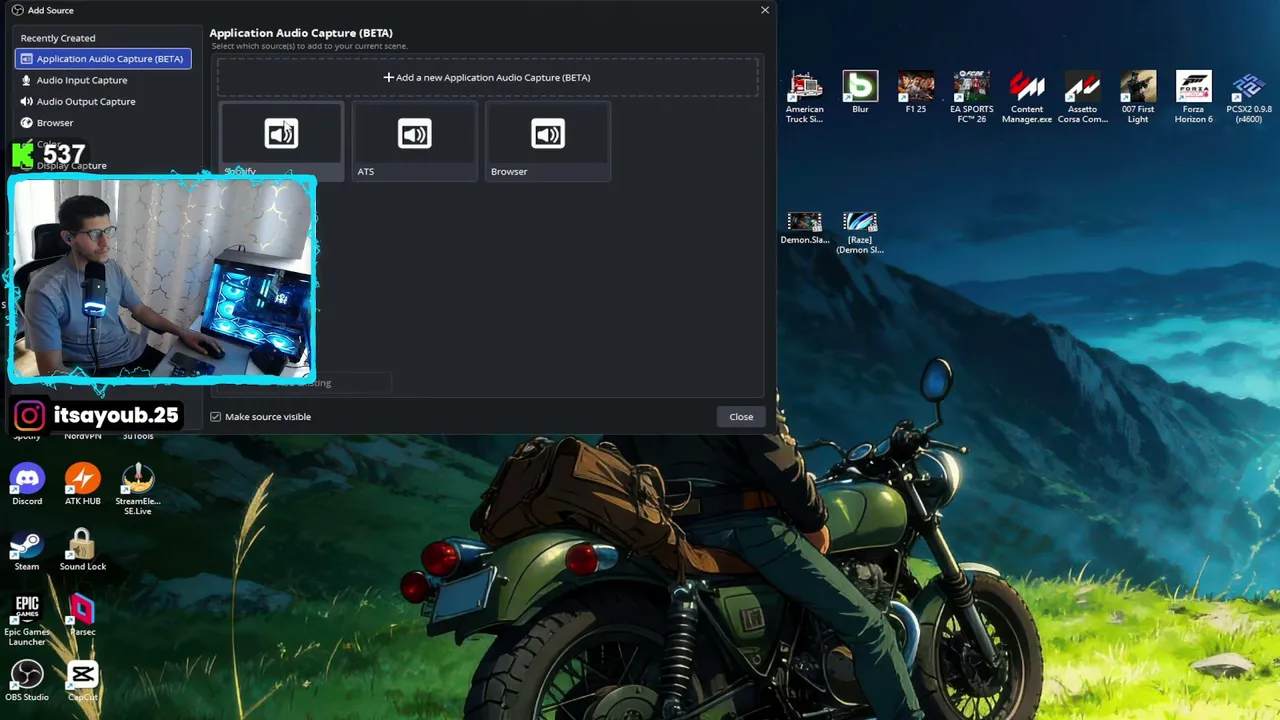Launch EA SPORTS FC 26 from desktop
The height and width of the screenshot is (720, 1280).
(972, 97)
